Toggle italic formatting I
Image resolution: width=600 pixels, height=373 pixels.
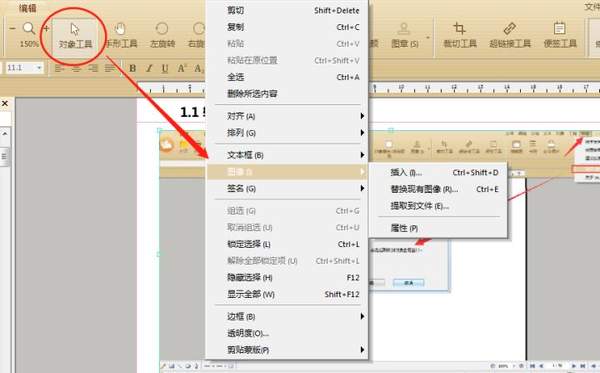click(149, 68)
